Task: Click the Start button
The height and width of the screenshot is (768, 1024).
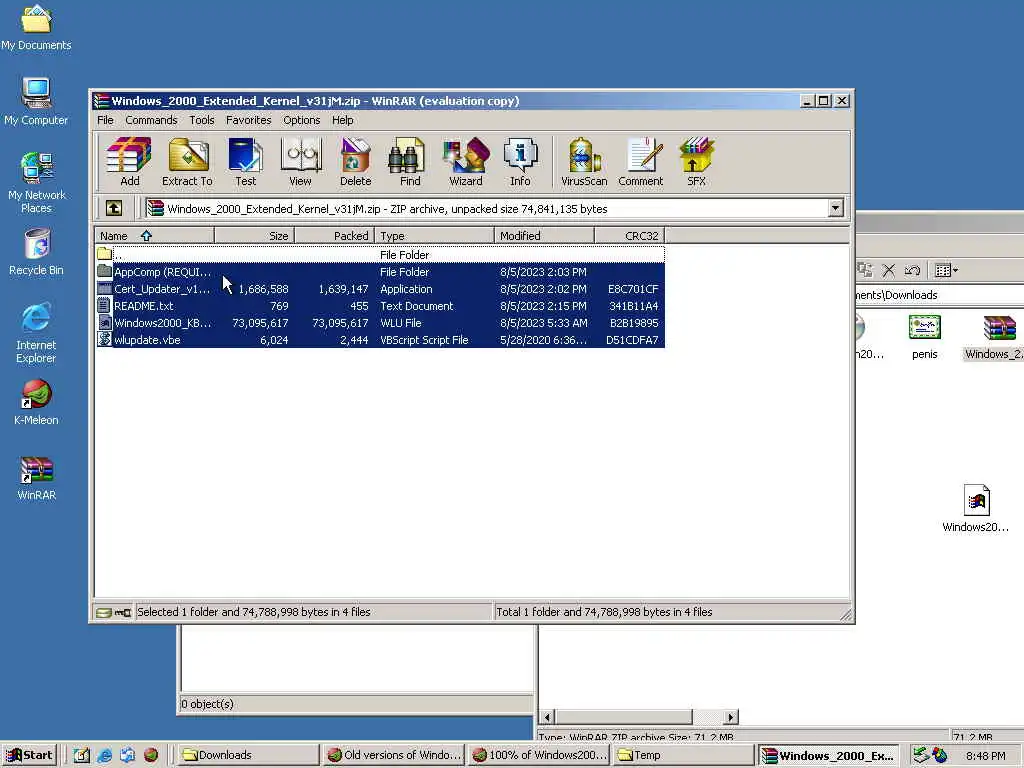Action: pyautogui.click(x=29, y=755)
